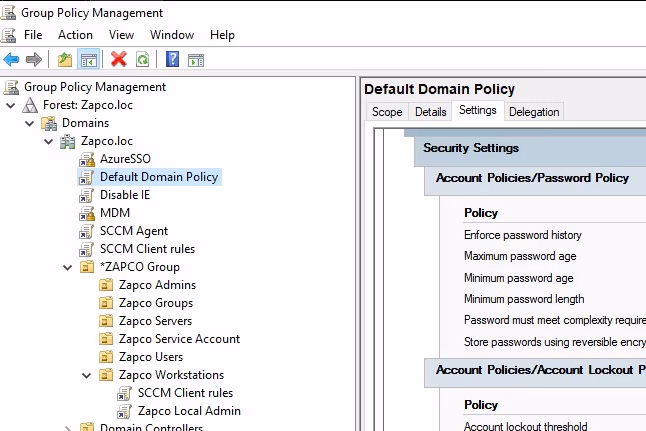Click the green Refresh toolbar icon

click(x=143, y=60)
